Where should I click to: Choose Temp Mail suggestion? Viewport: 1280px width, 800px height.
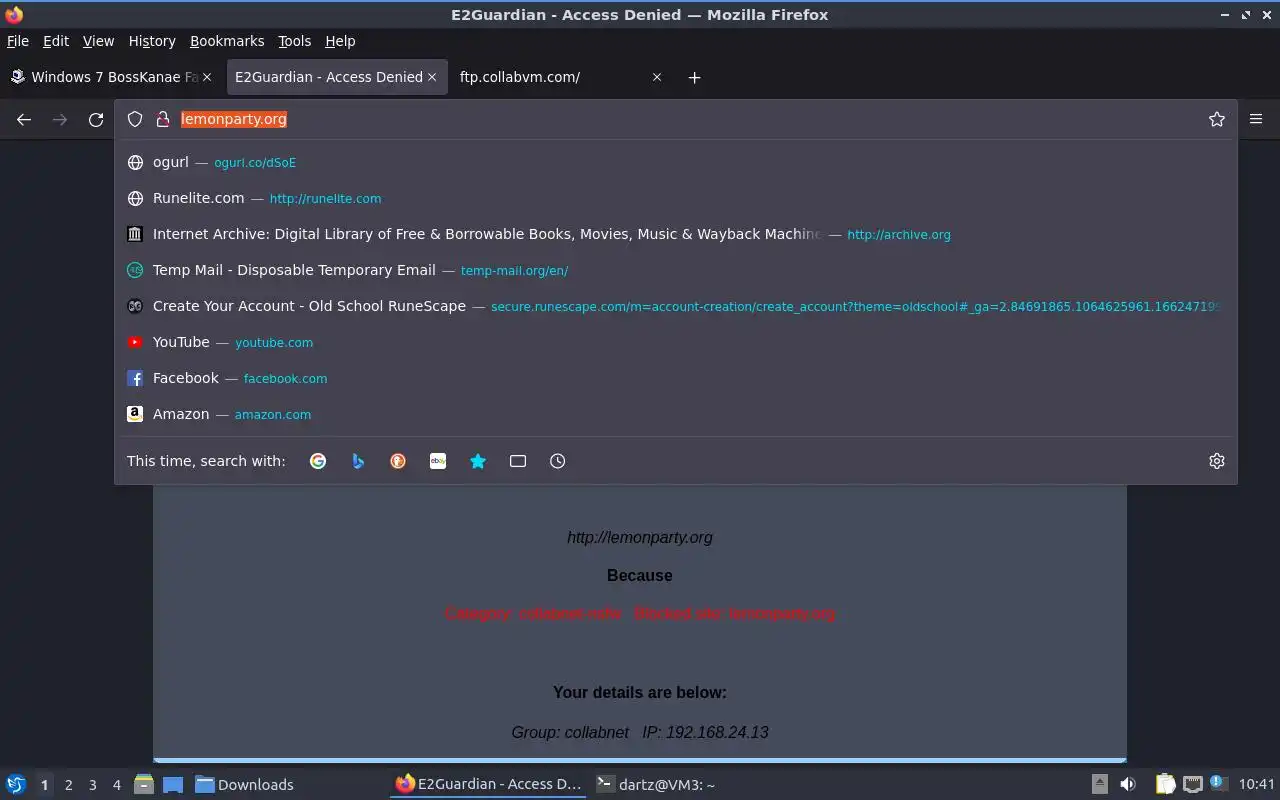[x=675, y=270]
